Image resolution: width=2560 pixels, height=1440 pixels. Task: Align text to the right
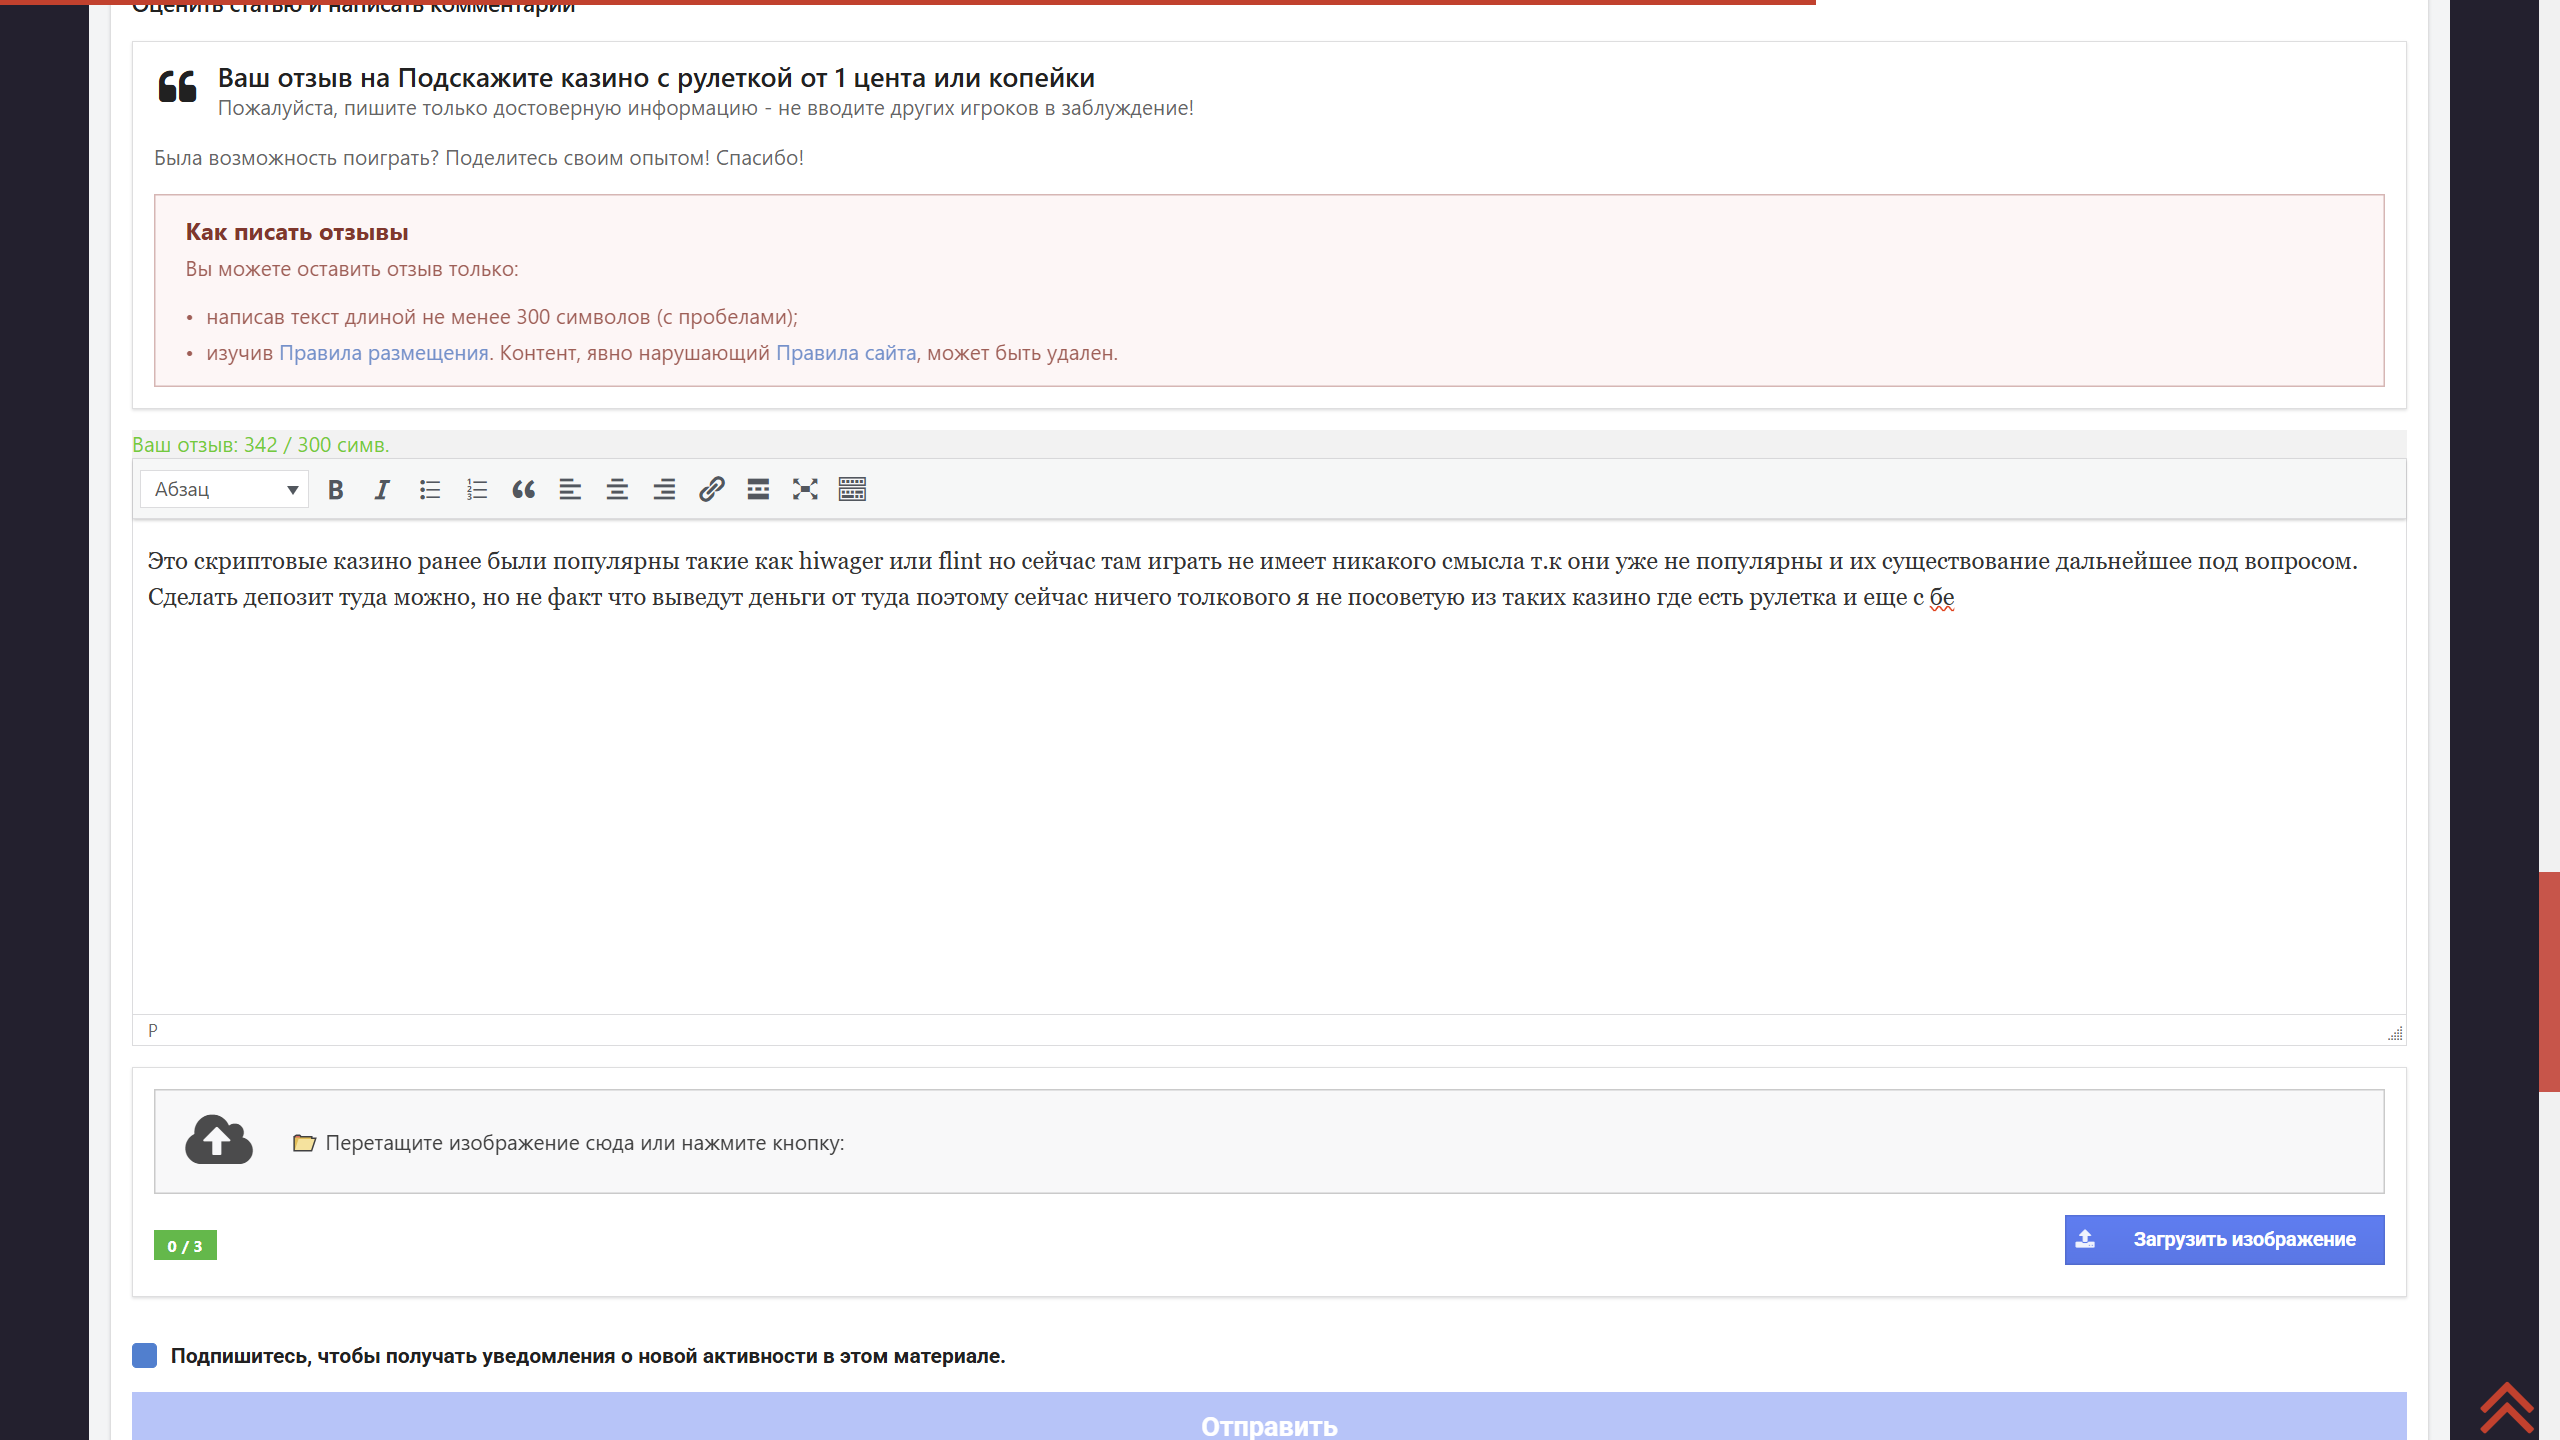point(664,489)
